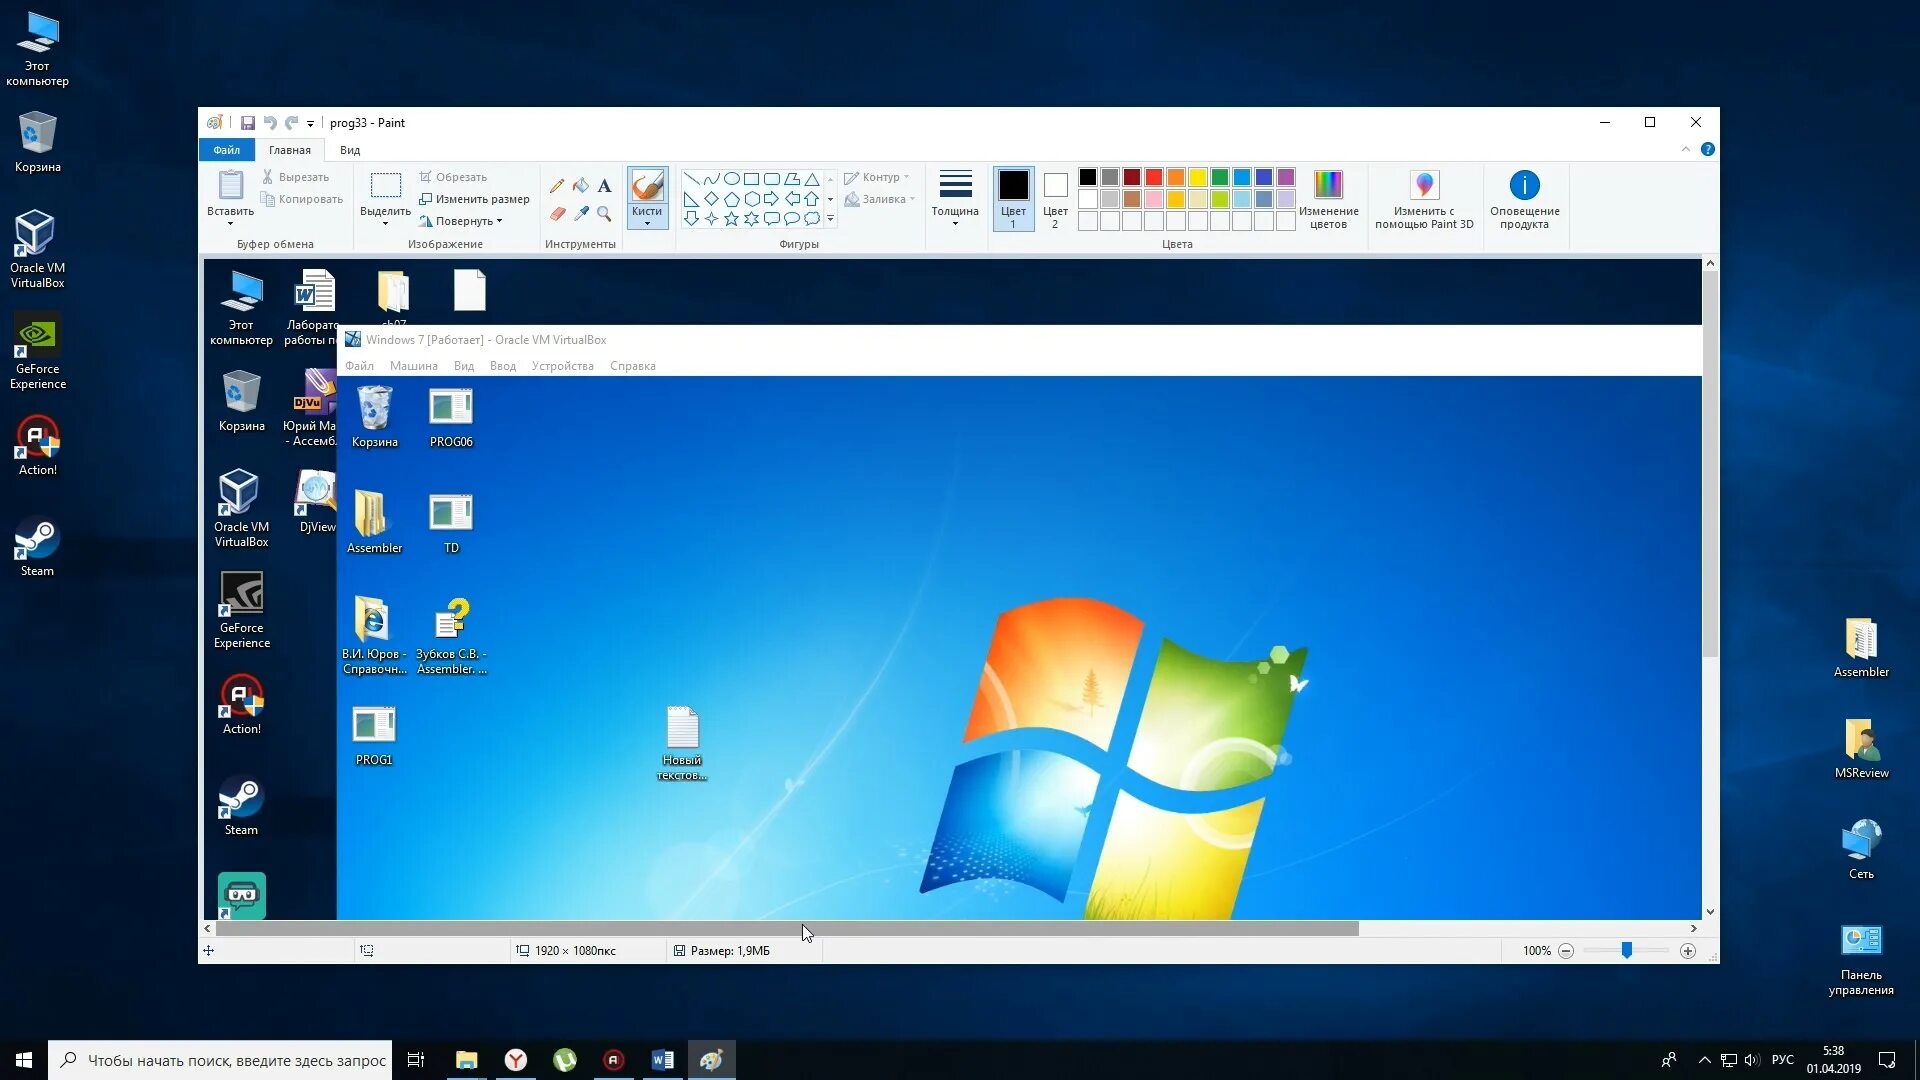Select the Text tool
1920x1080 pixels.
[x=604, y=186]
